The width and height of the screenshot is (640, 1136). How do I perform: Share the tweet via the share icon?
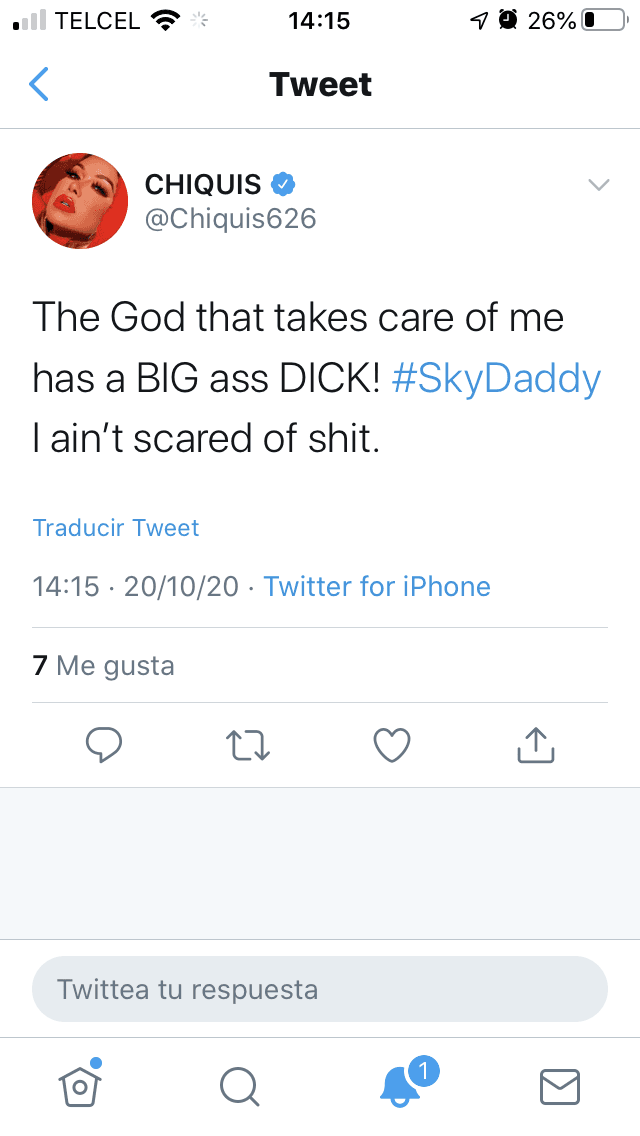pos(535,744)
